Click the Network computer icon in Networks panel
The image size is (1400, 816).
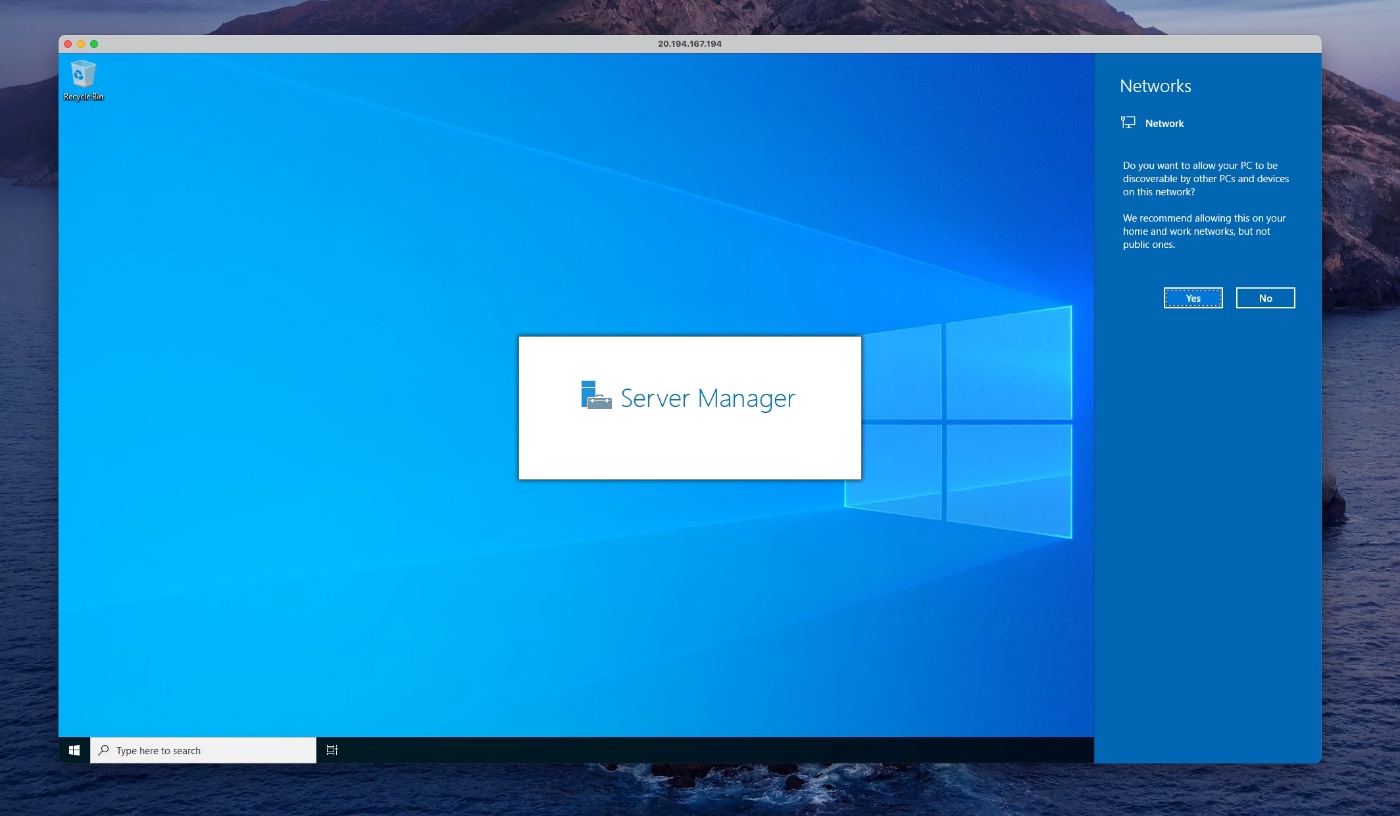click(1128, 122)
